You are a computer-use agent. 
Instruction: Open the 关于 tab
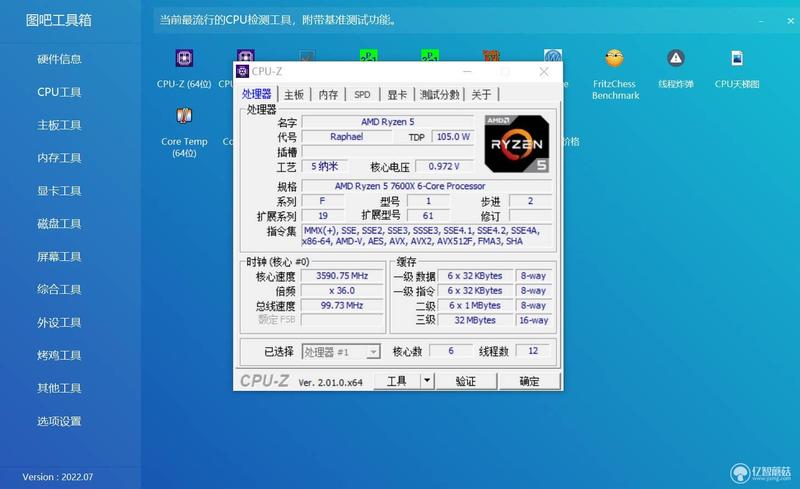pyautogui.click(x=481, y=94)
